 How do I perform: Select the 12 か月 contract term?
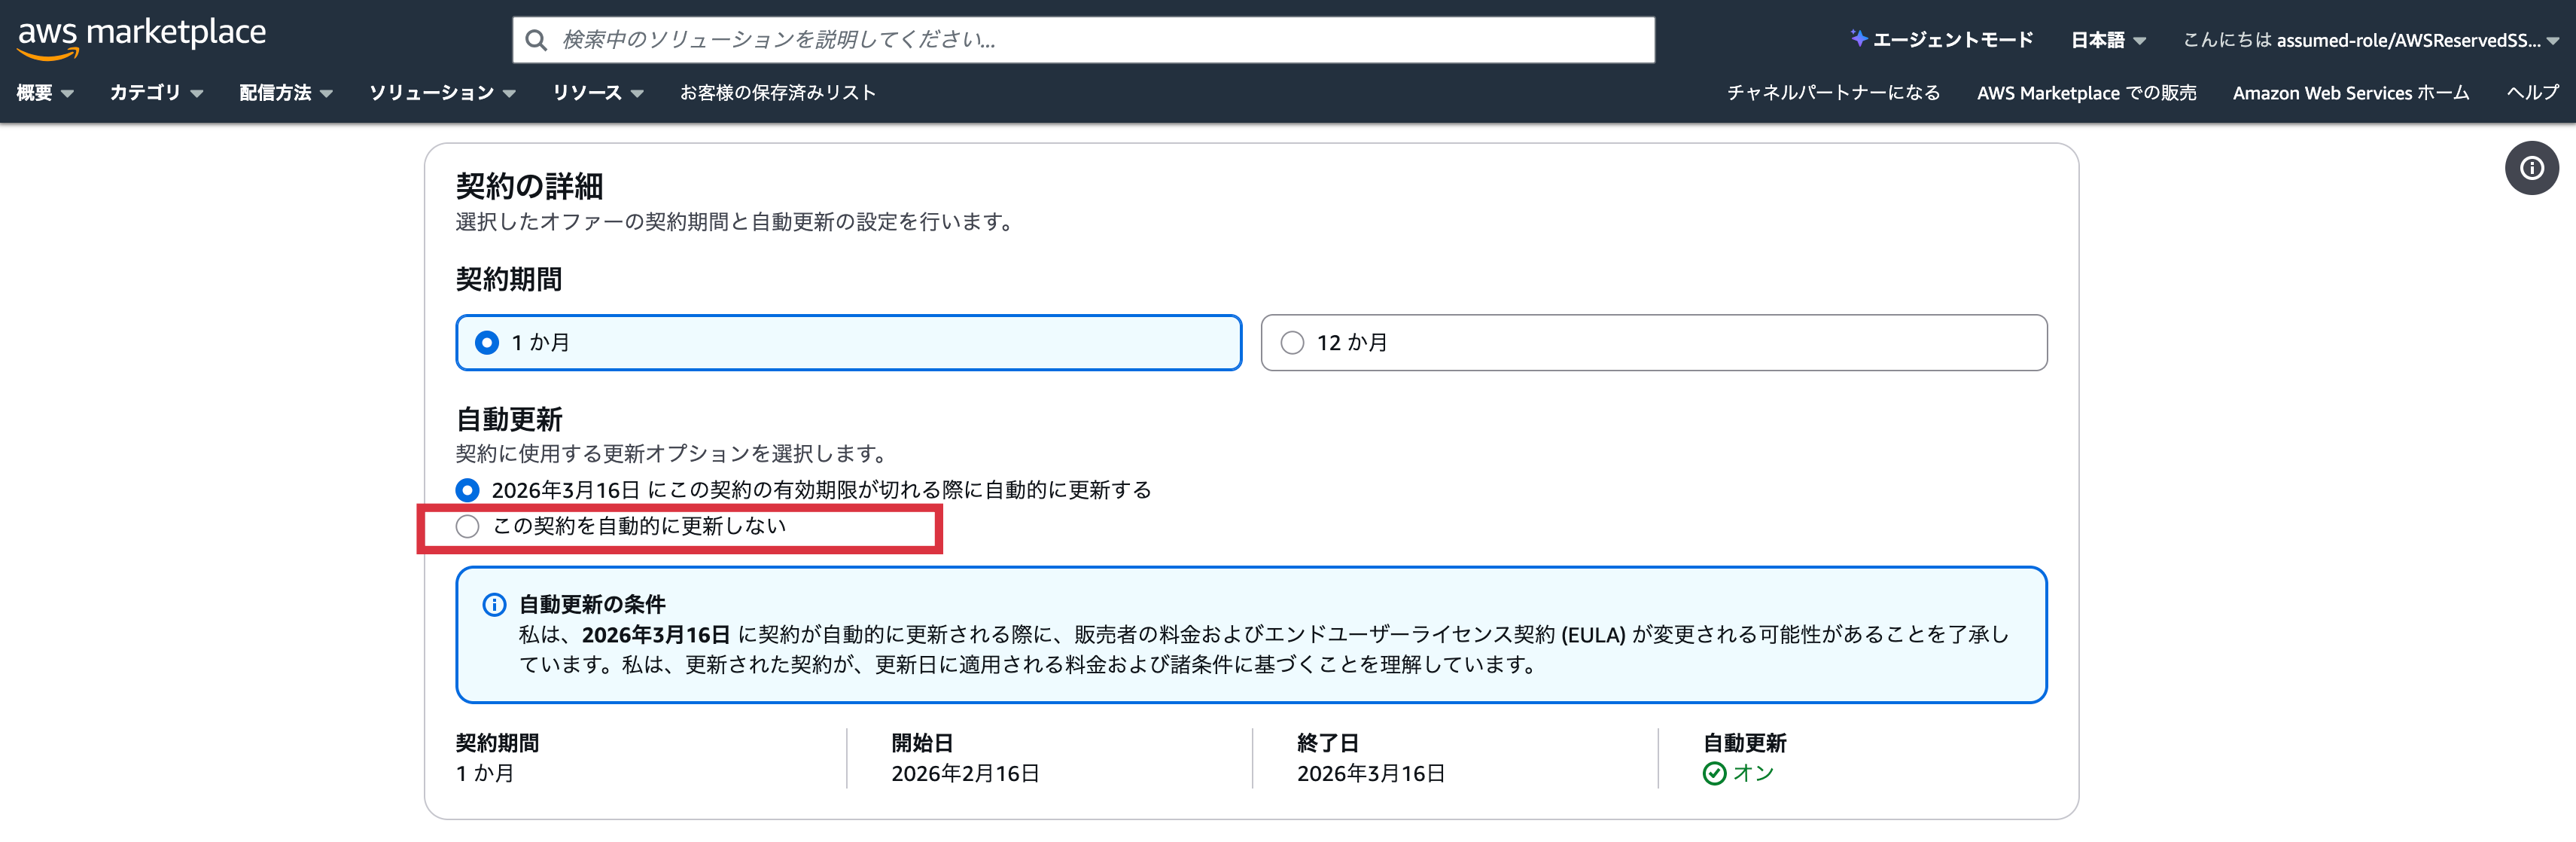coord(1292,343)
